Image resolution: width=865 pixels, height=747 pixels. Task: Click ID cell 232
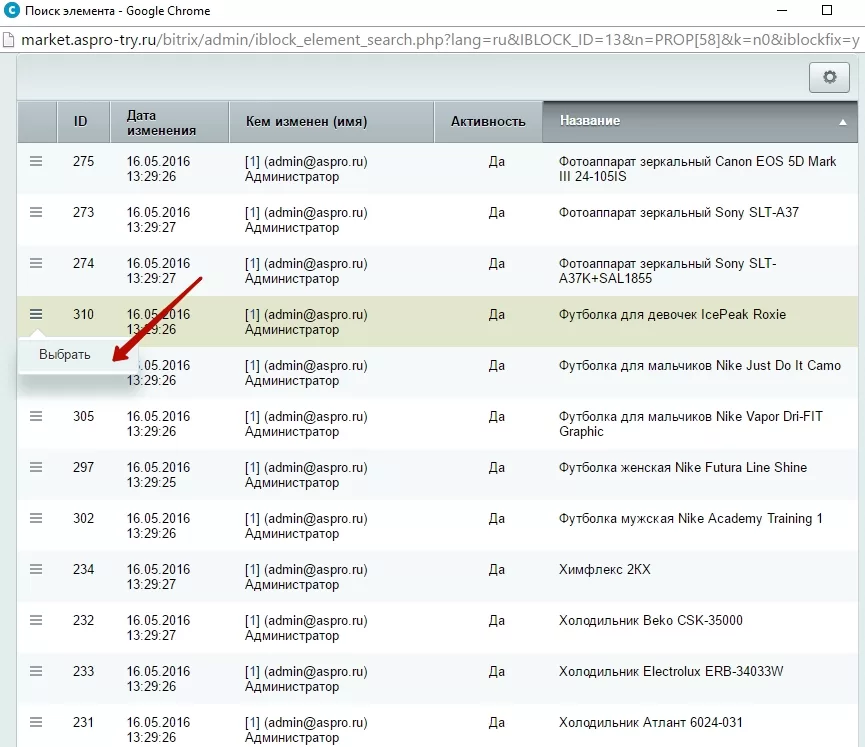pyautogui.click(x=83, y=621)
